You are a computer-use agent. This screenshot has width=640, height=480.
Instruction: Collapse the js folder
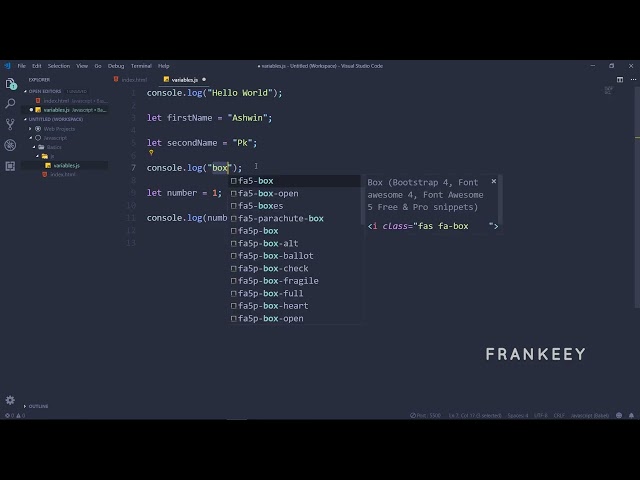pyautogui.click(x=38, y=156)
